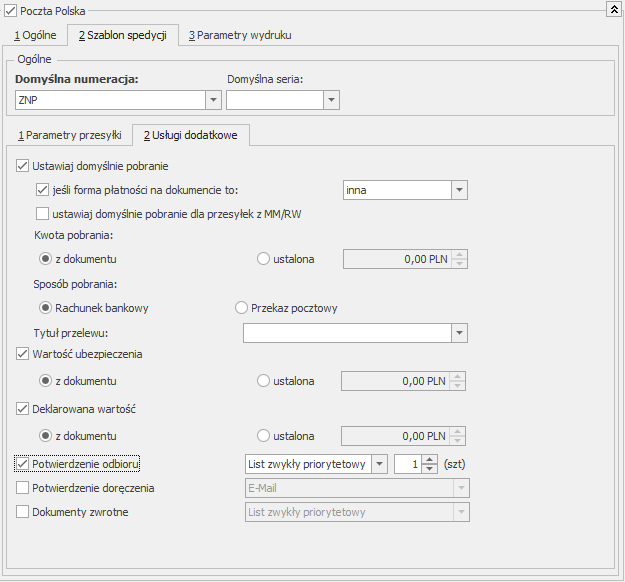Select 'z dokumentu' for Deklarowana wartość

pyautogui.click(x=45, y=436)
